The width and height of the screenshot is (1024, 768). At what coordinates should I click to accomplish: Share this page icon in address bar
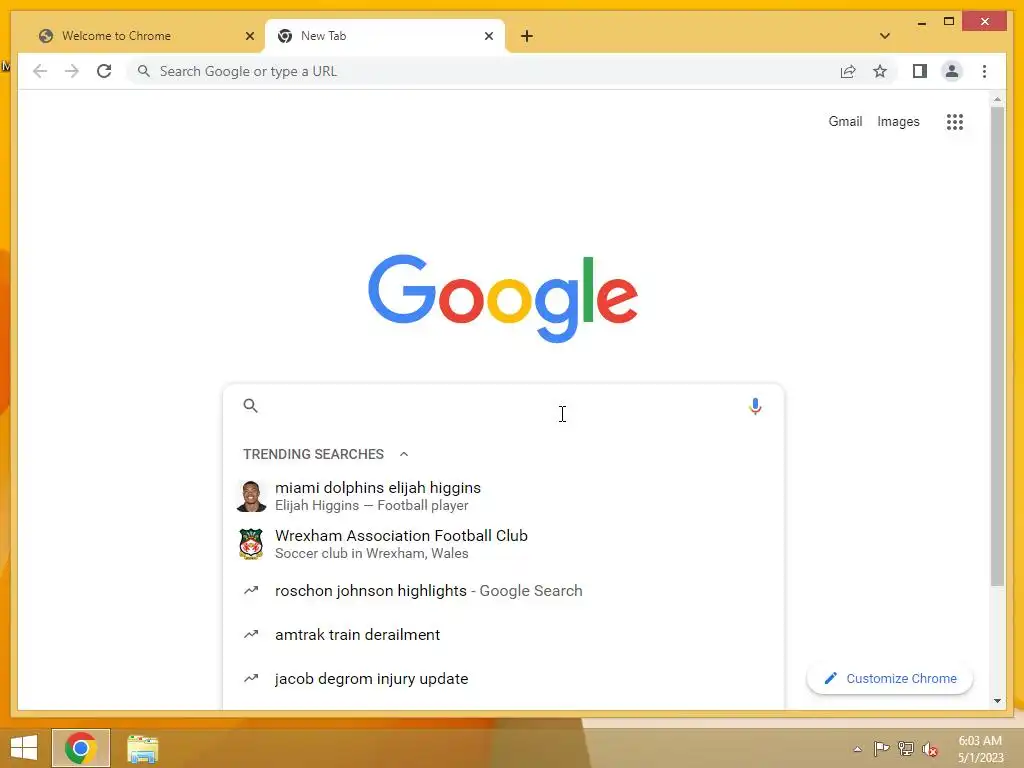pyautogui.click(x=848, y=71)
